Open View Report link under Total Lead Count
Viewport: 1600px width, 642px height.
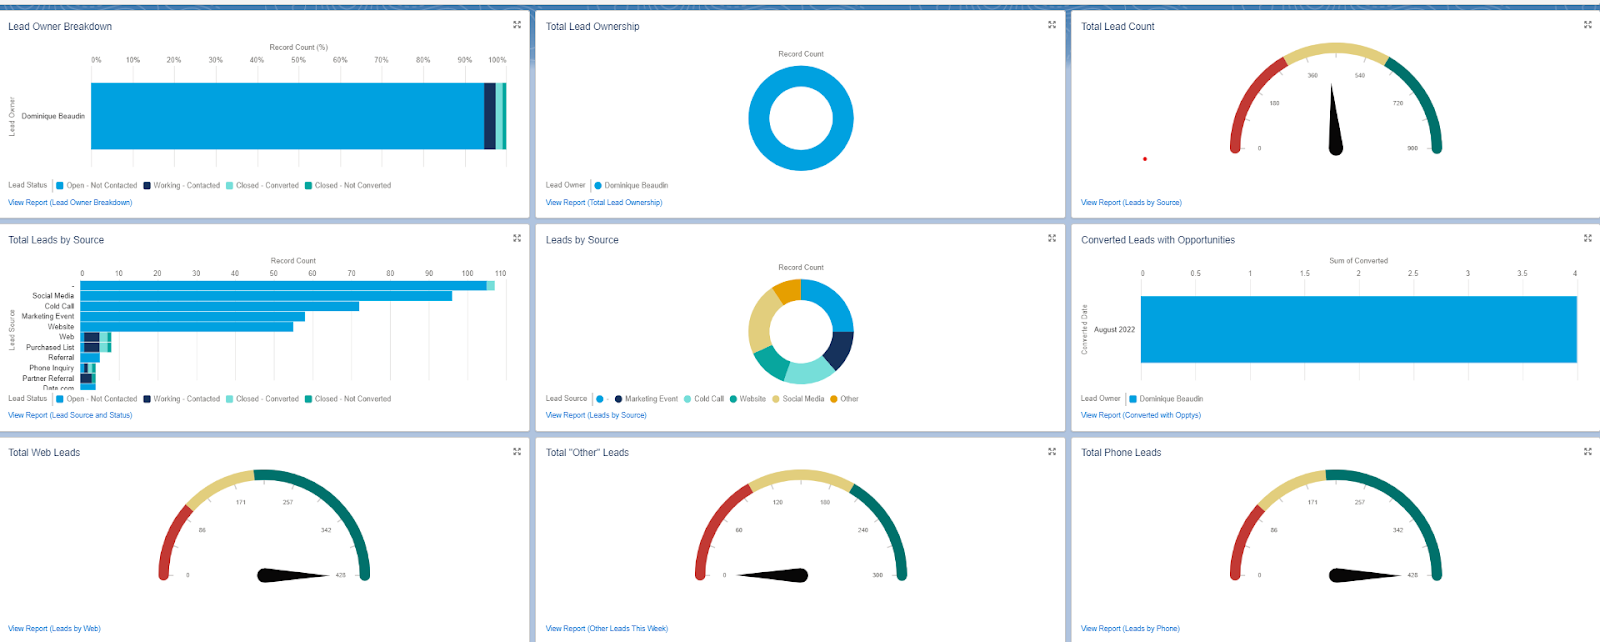[x=1131, y=202]
